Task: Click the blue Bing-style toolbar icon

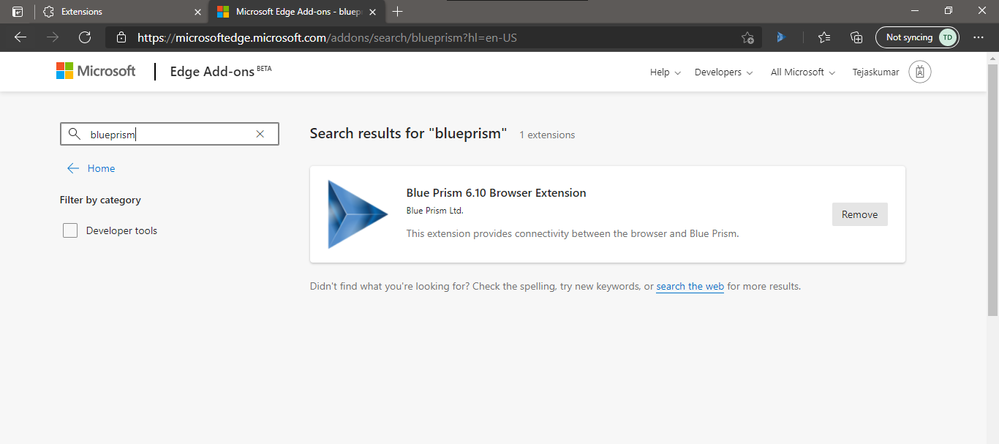Action: [x=780, y=38]
